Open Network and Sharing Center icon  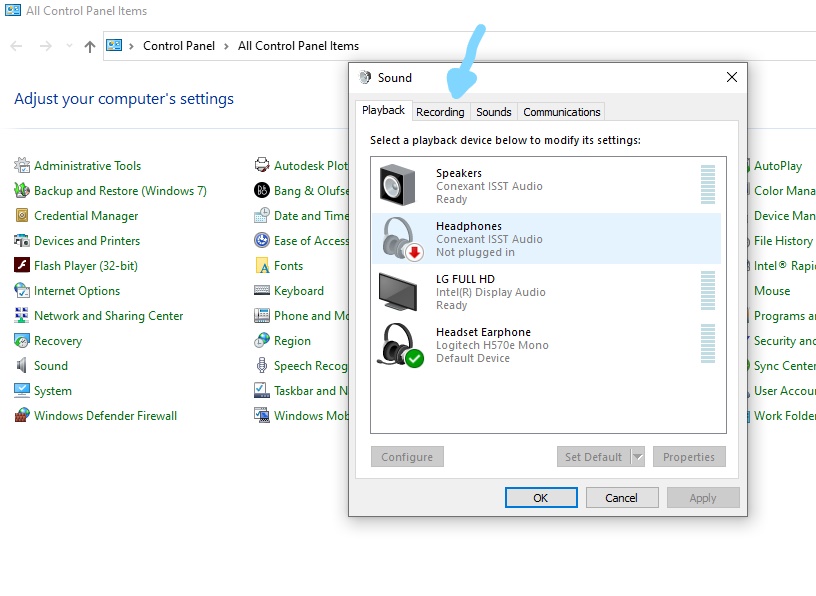point(22,315)
